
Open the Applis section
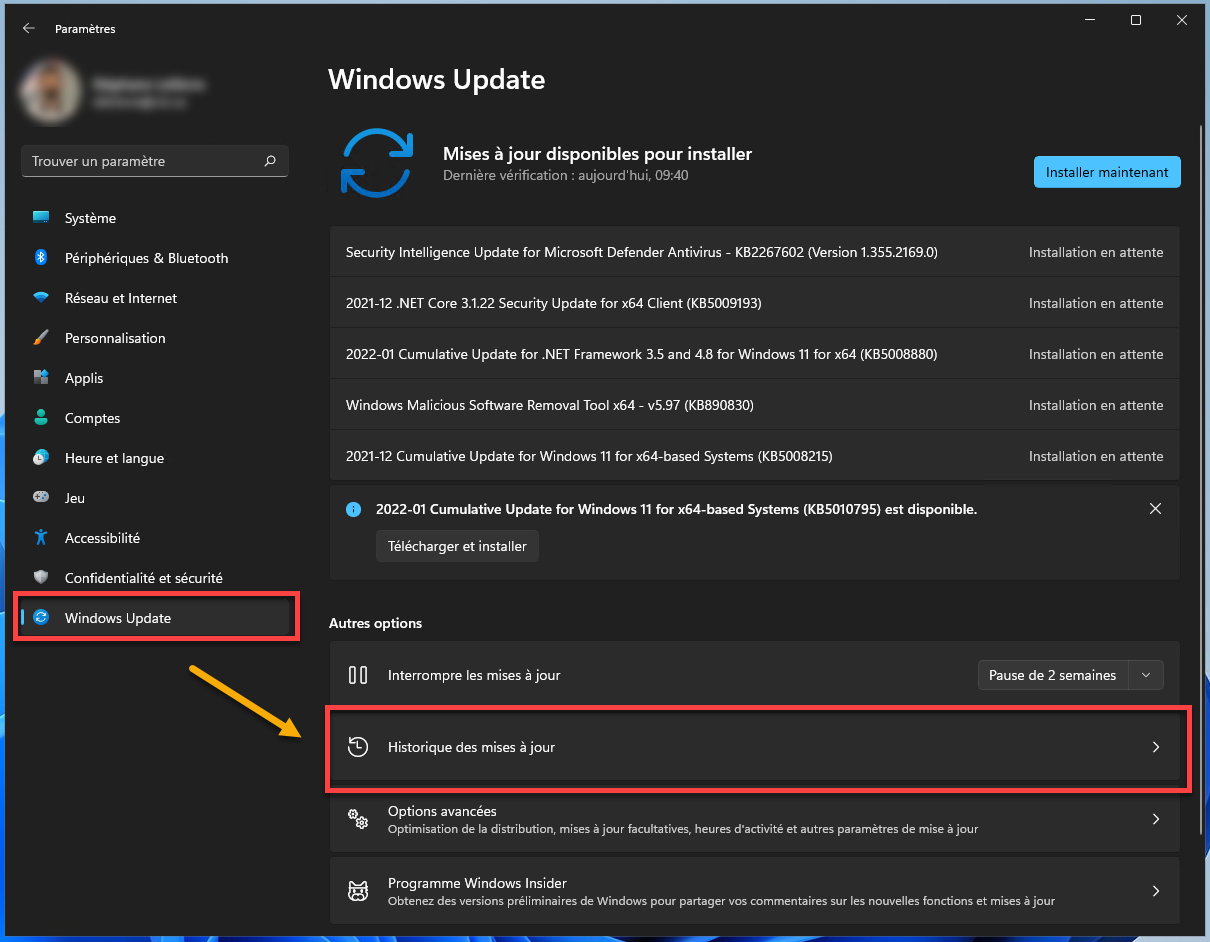click(x=155, y=378)
